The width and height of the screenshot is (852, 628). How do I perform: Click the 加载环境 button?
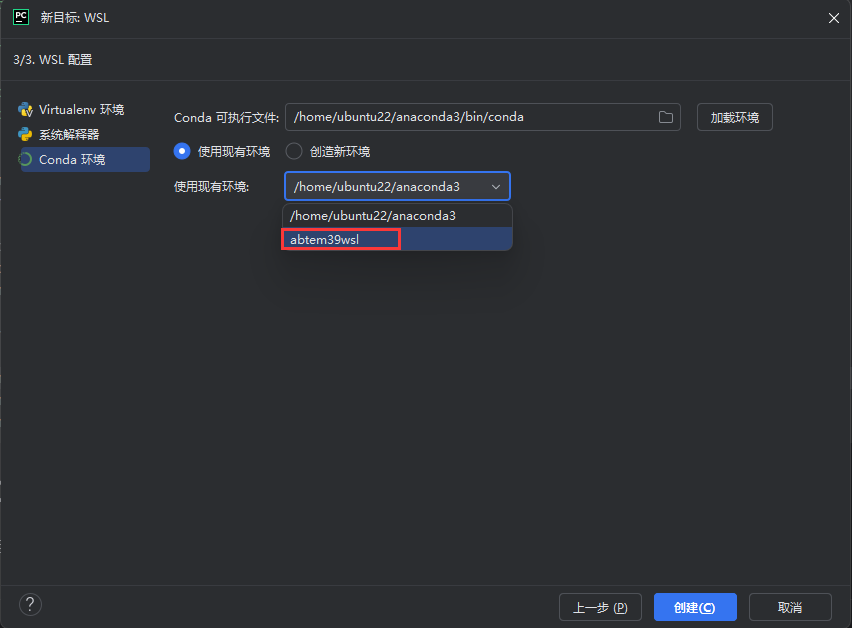click(735, 117)
